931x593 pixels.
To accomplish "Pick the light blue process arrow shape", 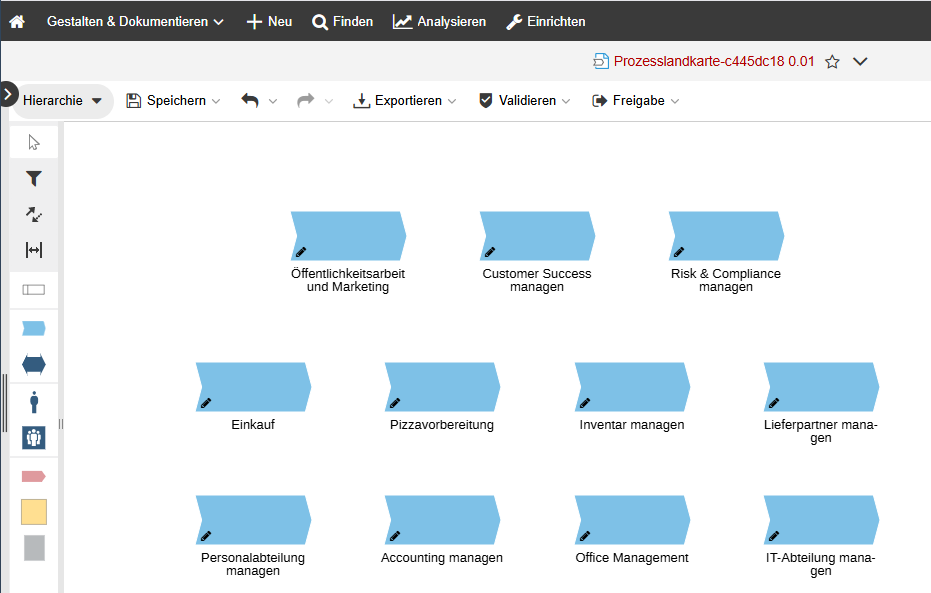I will [x=34, y=328].
